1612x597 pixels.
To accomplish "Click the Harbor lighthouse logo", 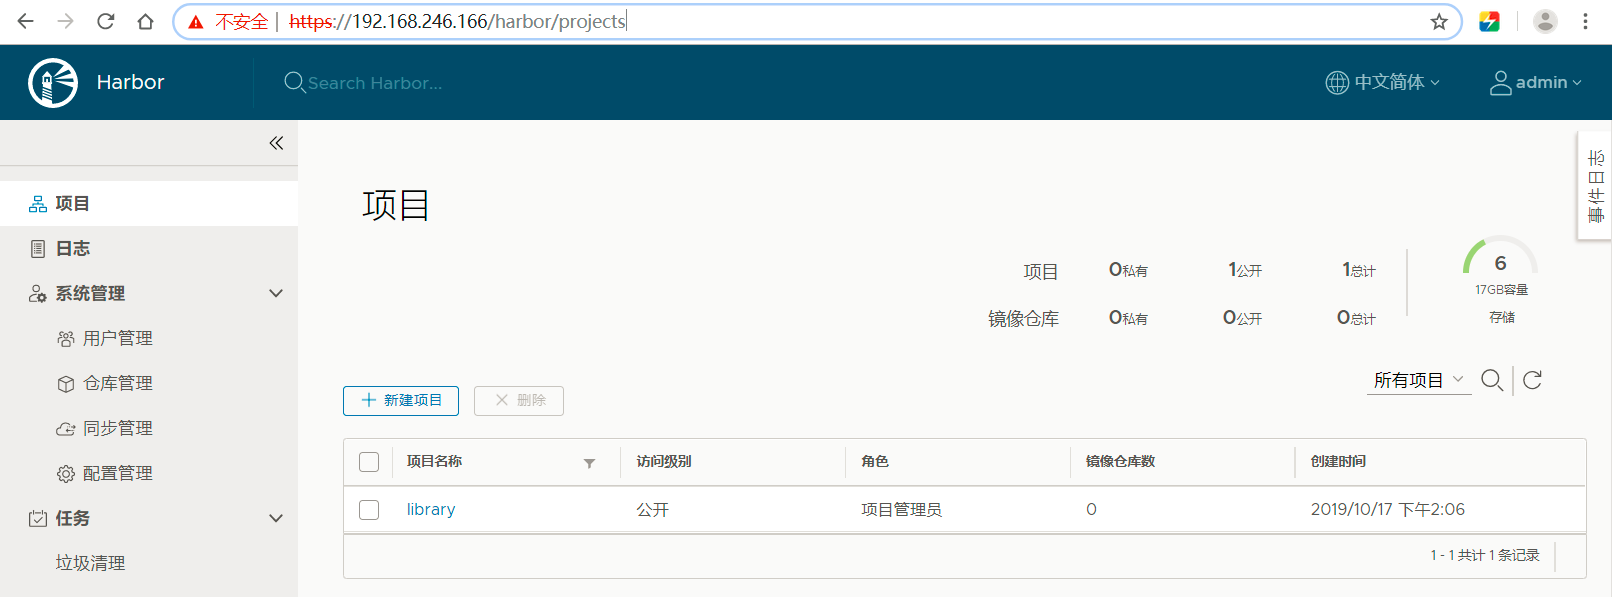I will 53,82.
